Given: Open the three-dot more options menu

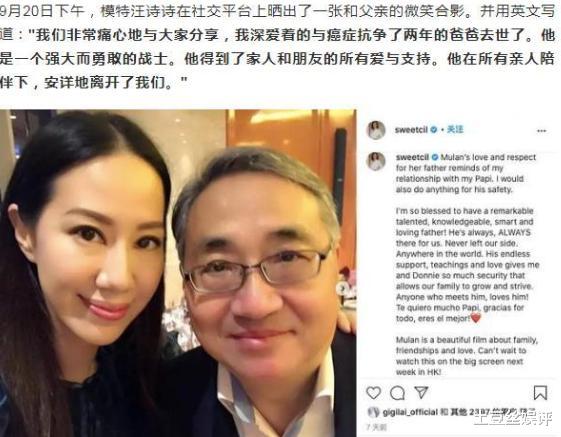Looking at the screenshot, I should [542, 131].
